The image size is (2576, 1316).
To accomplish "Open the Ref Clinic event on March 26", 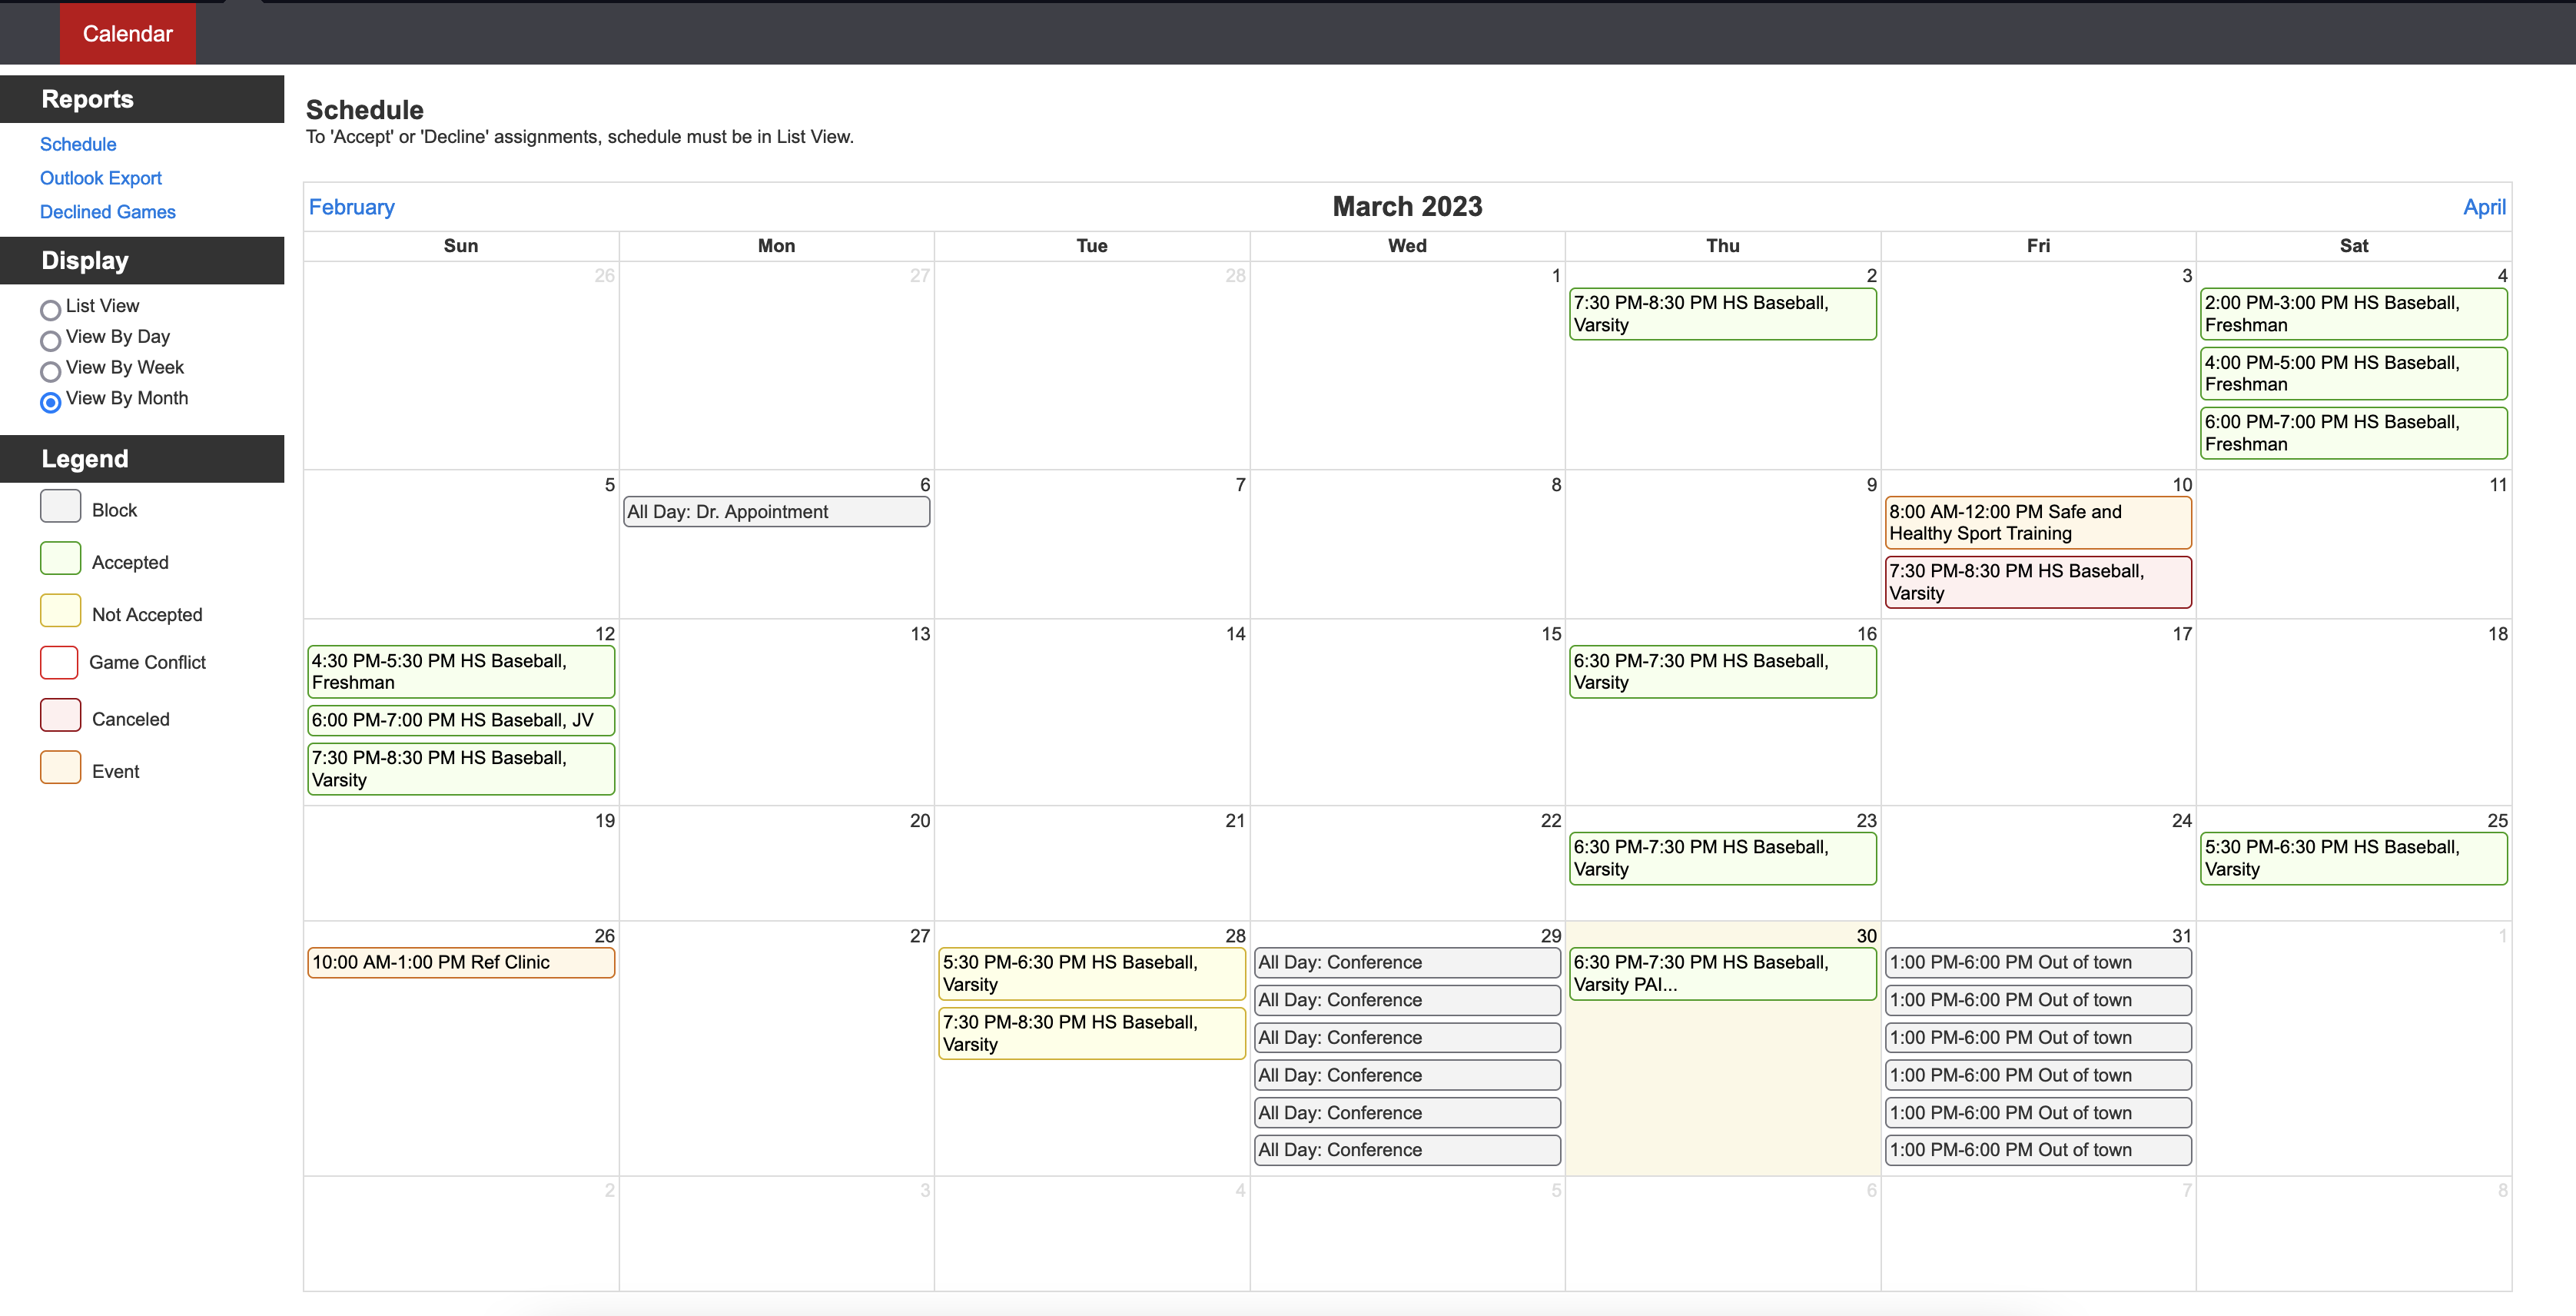I will click(x=460, y=962).
